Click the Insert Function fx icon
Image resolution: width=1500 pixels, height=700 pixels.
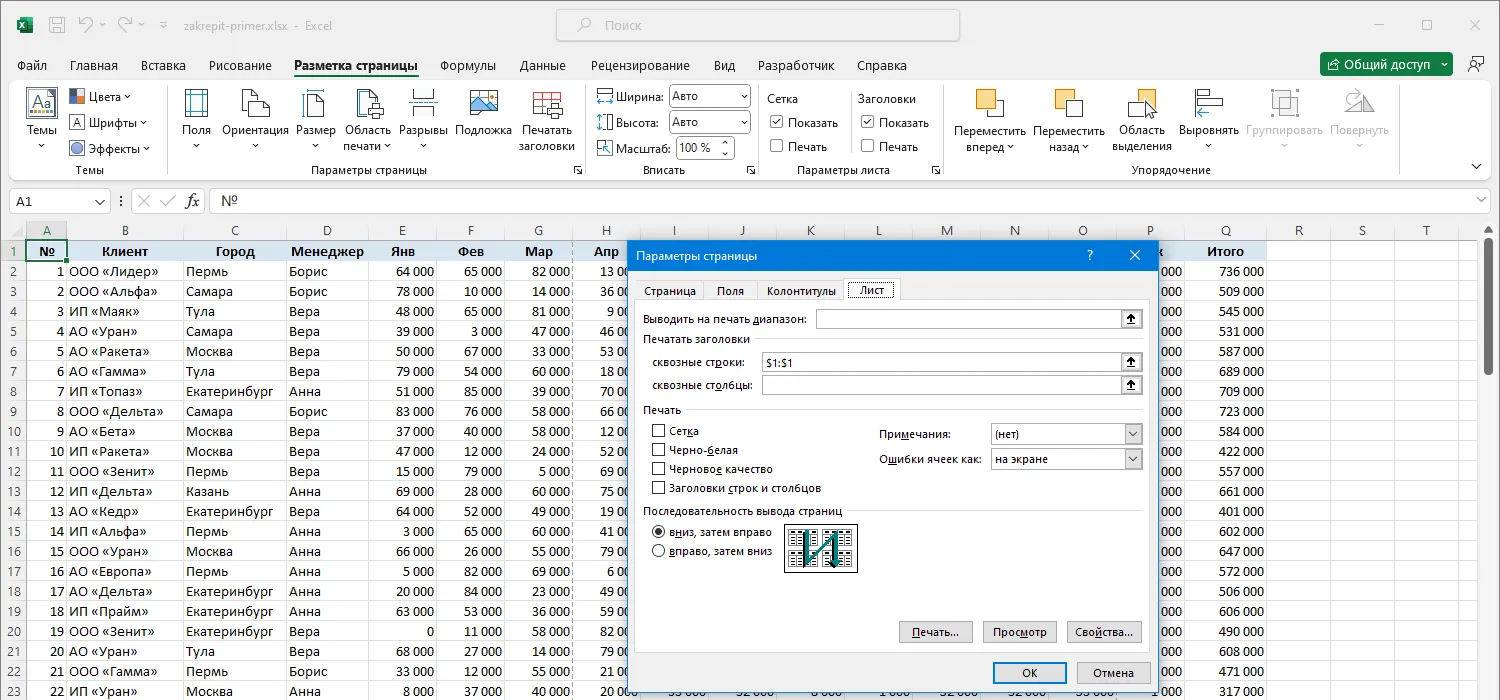193,201
